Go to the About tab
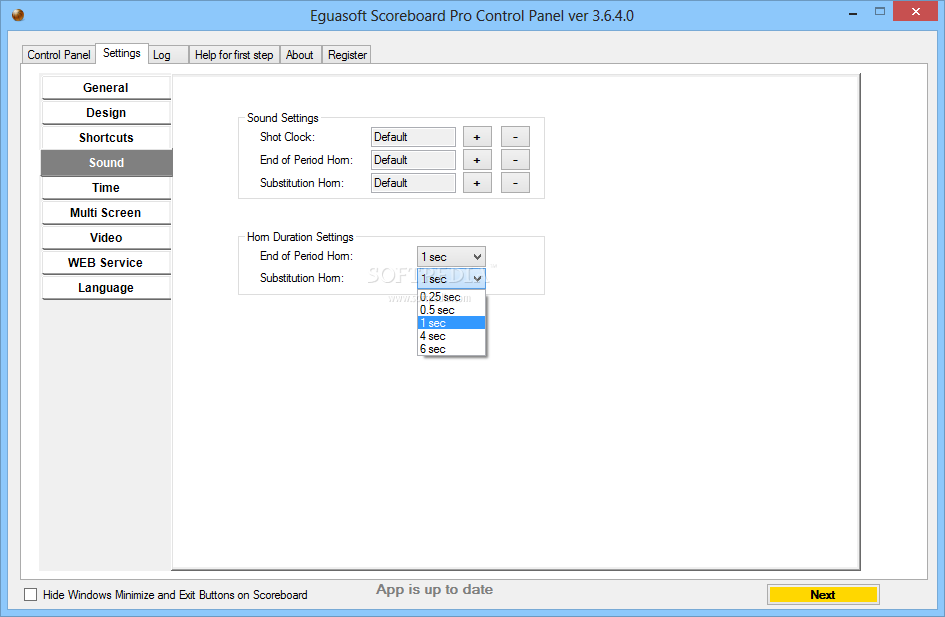945x617 pixels. pyautogui.click(x=300, y=55)
